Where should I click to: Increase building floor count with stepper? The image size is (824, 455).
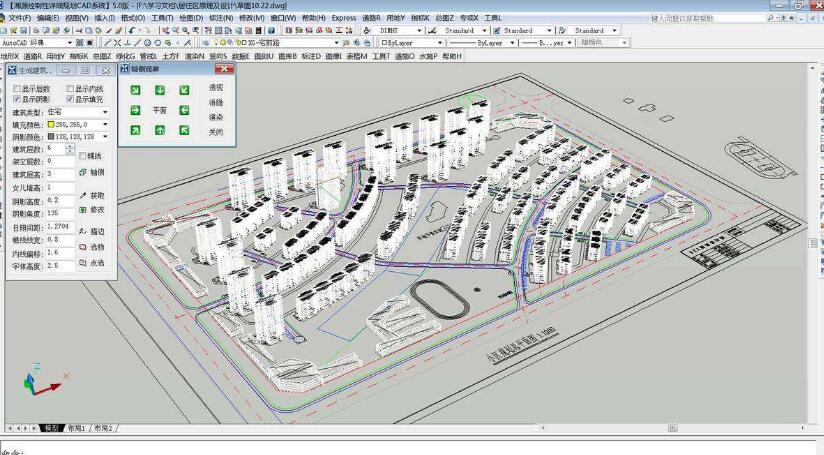tap(70, 147)
